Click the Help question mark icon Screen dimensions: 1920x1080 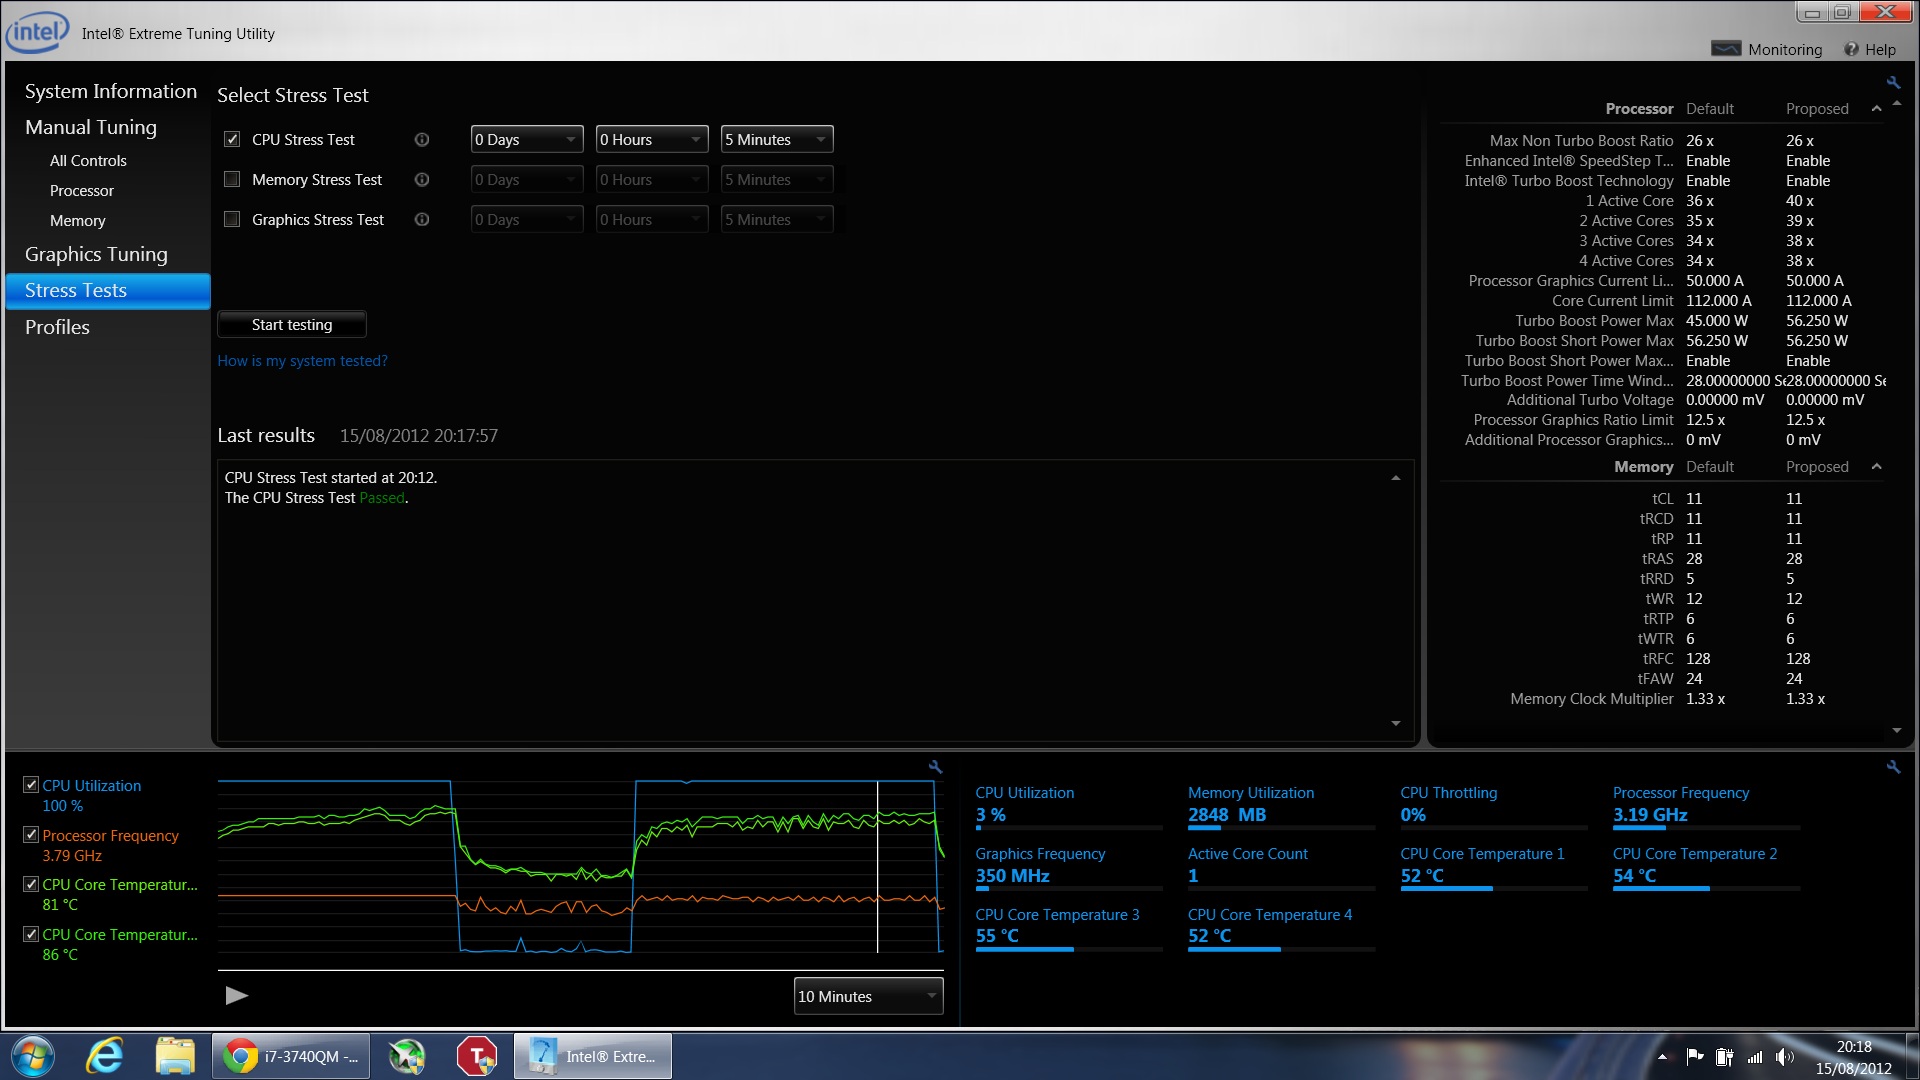(x=1851, y=49)
